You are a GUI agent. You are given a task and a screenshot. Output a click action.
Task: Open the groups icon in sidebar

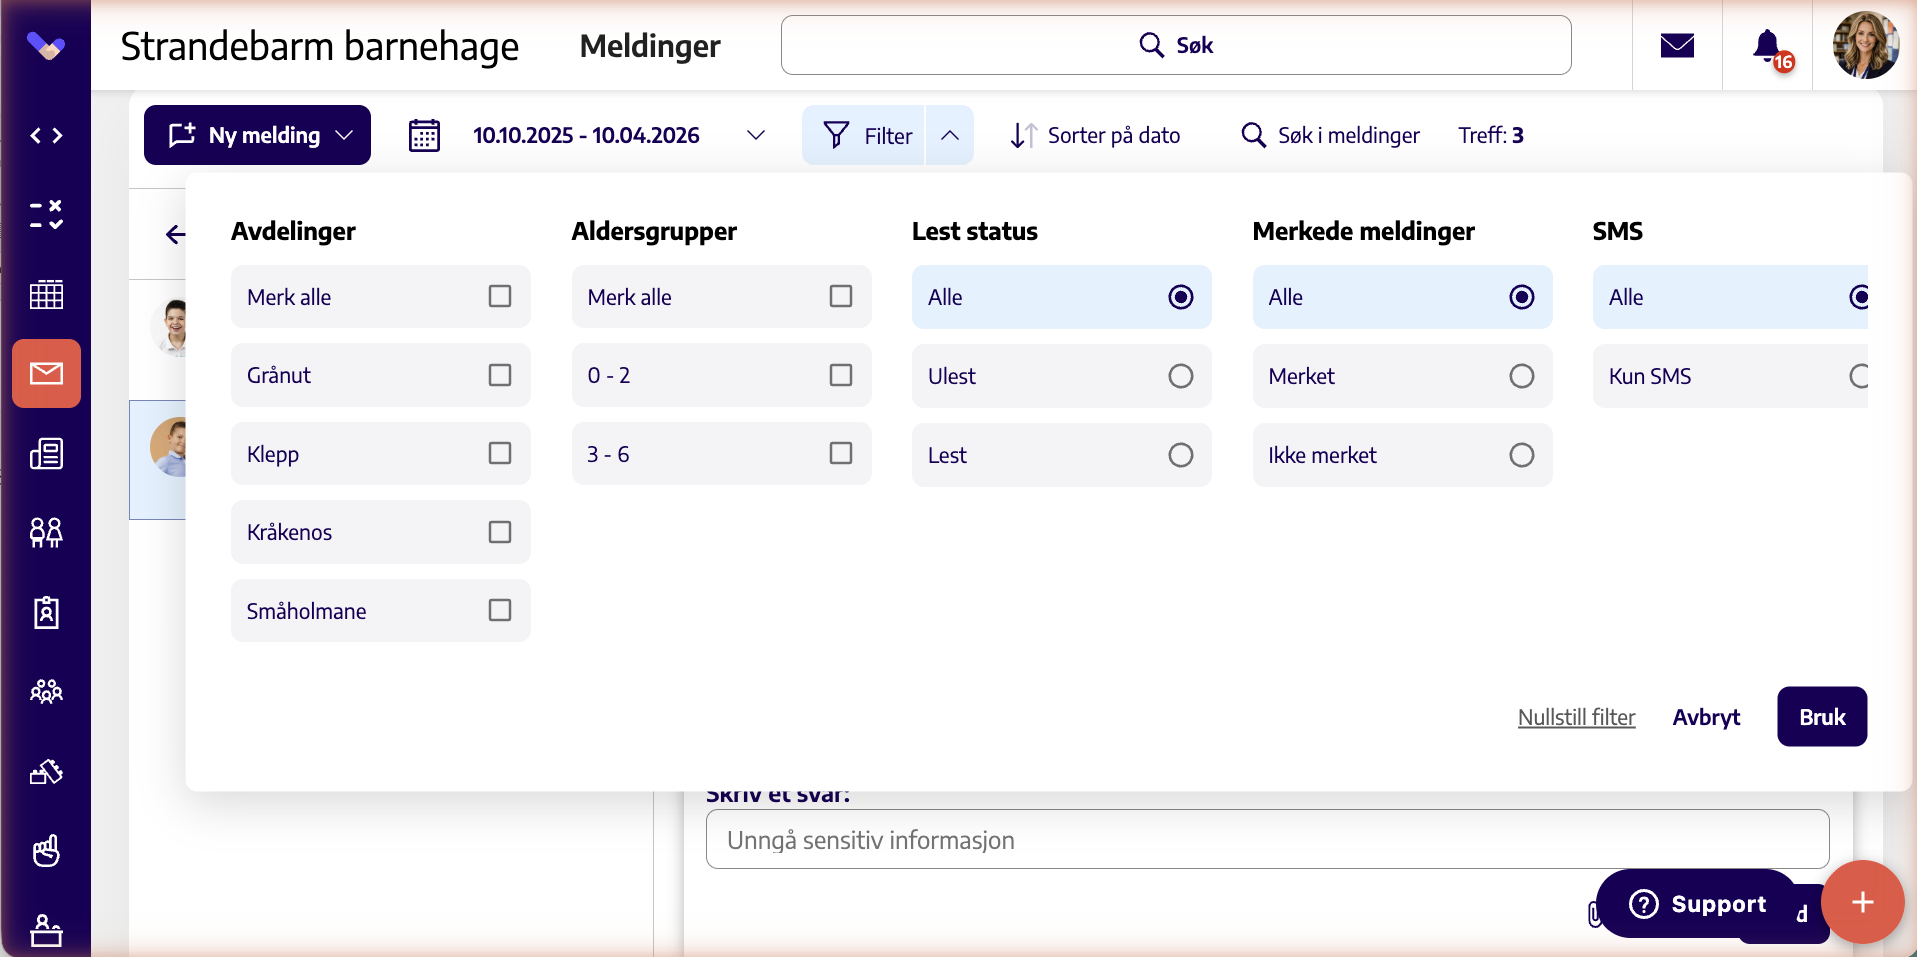pos(46,691)
